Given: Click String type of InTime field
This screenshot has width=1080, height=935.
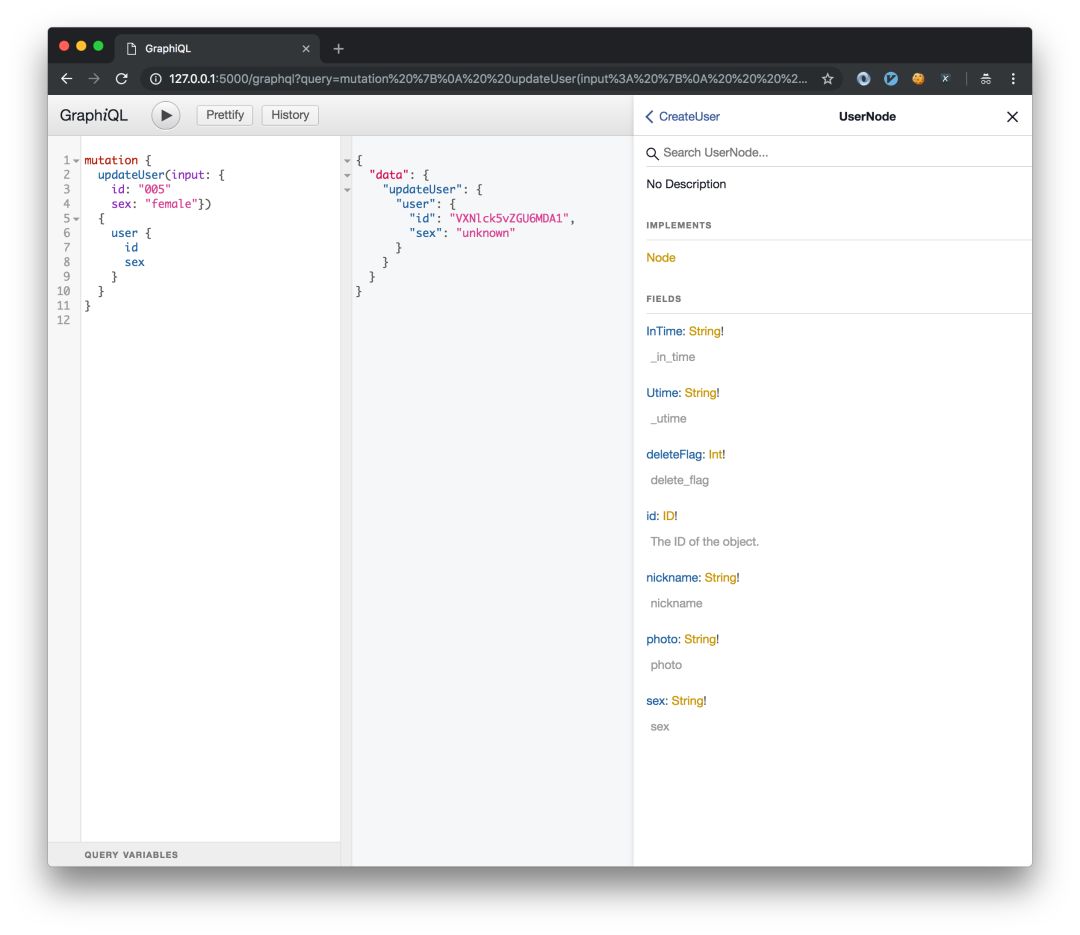Looking at the screenshot, I should tap(704, 331).
